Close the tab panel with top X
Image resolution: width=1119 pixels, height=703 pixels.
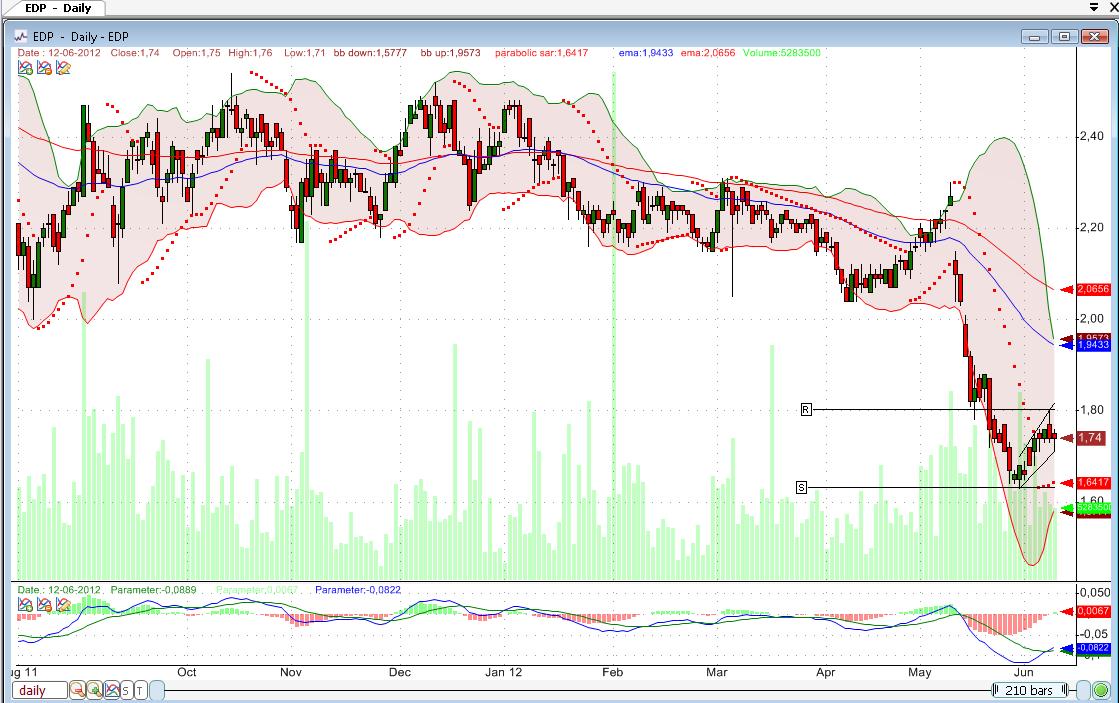1113,6
